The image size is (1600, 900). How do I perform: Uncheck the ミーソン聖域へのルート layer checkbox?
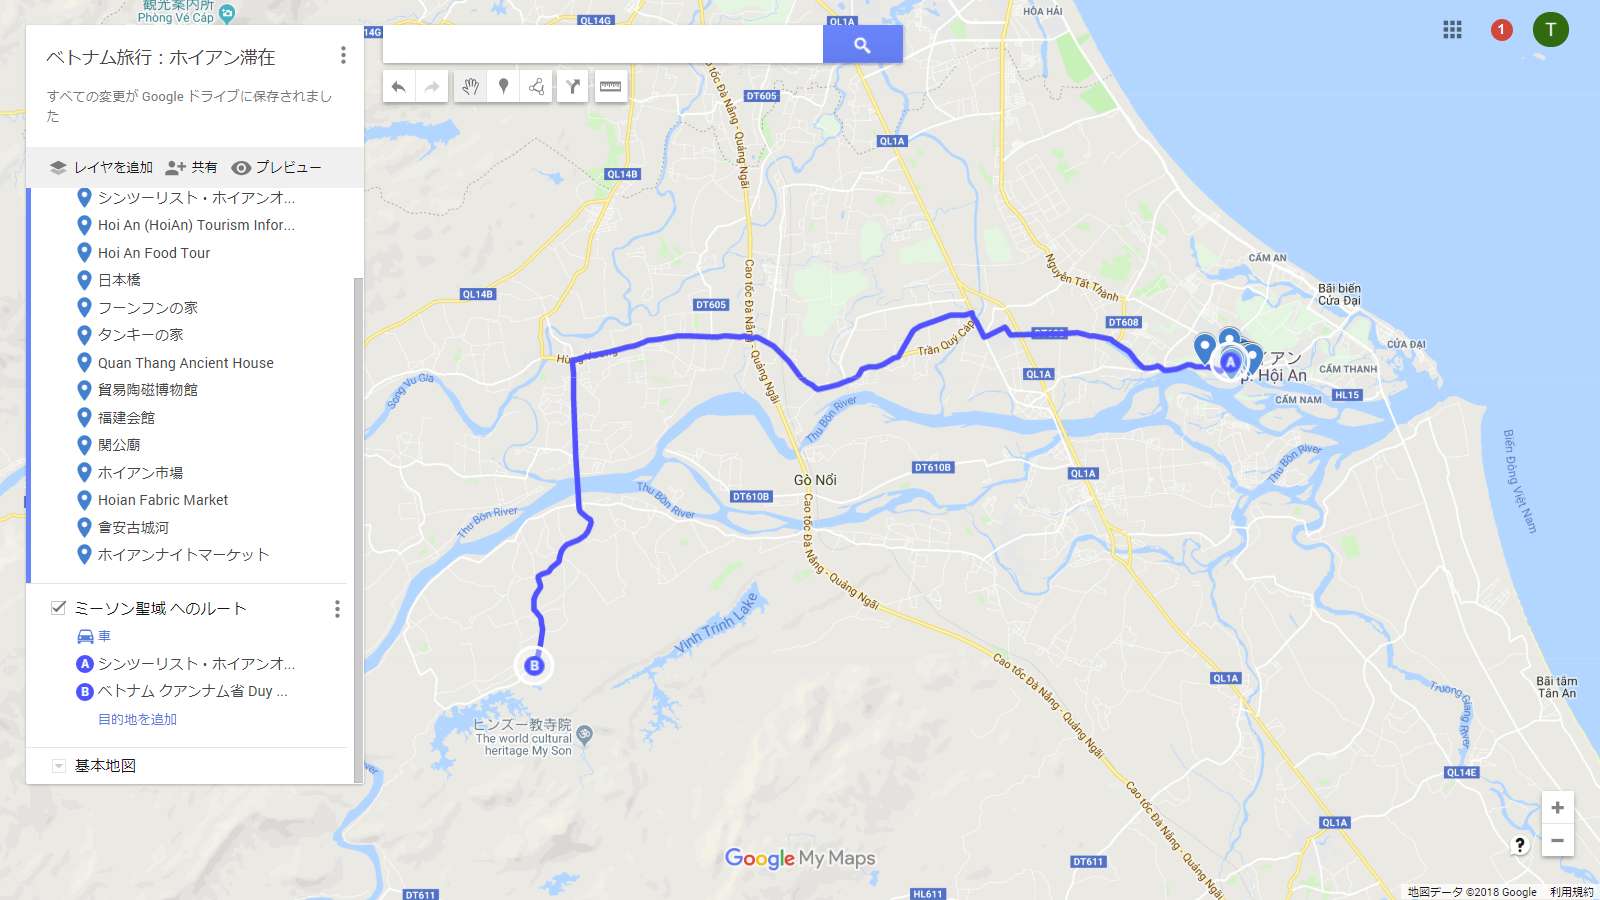point(58,607)
